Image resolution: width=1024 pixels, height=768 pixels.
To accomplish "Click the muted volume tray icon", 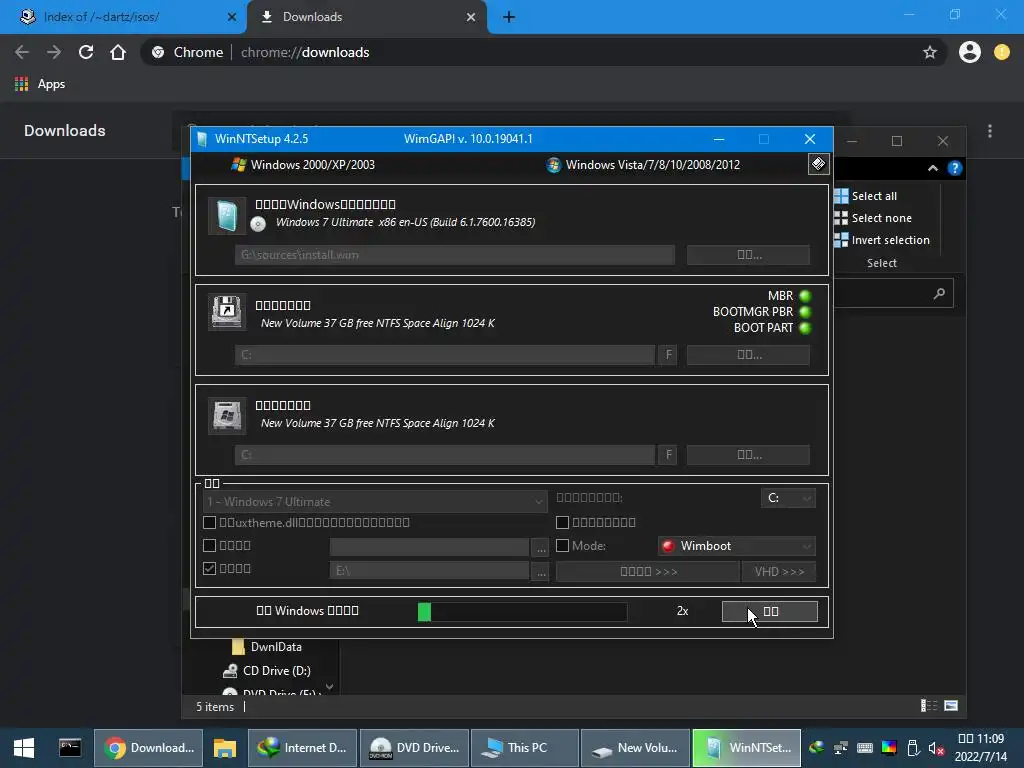I will point(936,748).
